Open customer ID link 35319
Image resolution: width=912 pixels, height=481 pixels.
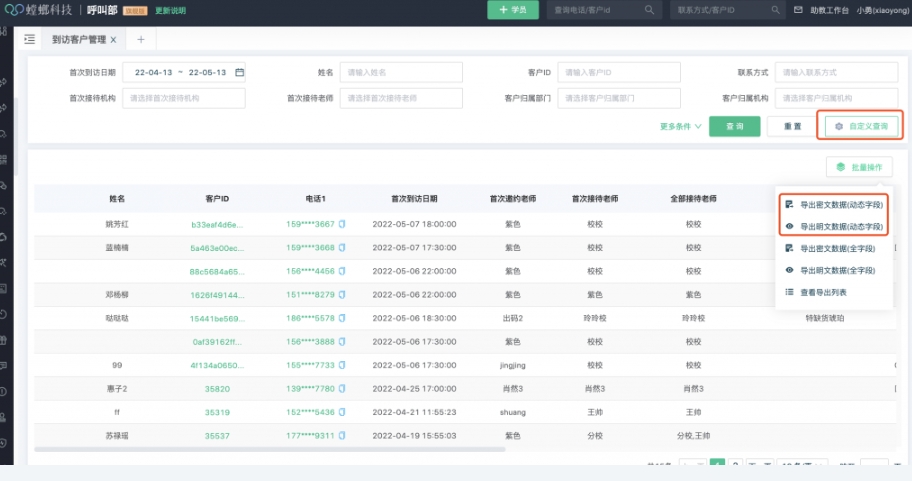pyautogui.click(x=217, y=412)
